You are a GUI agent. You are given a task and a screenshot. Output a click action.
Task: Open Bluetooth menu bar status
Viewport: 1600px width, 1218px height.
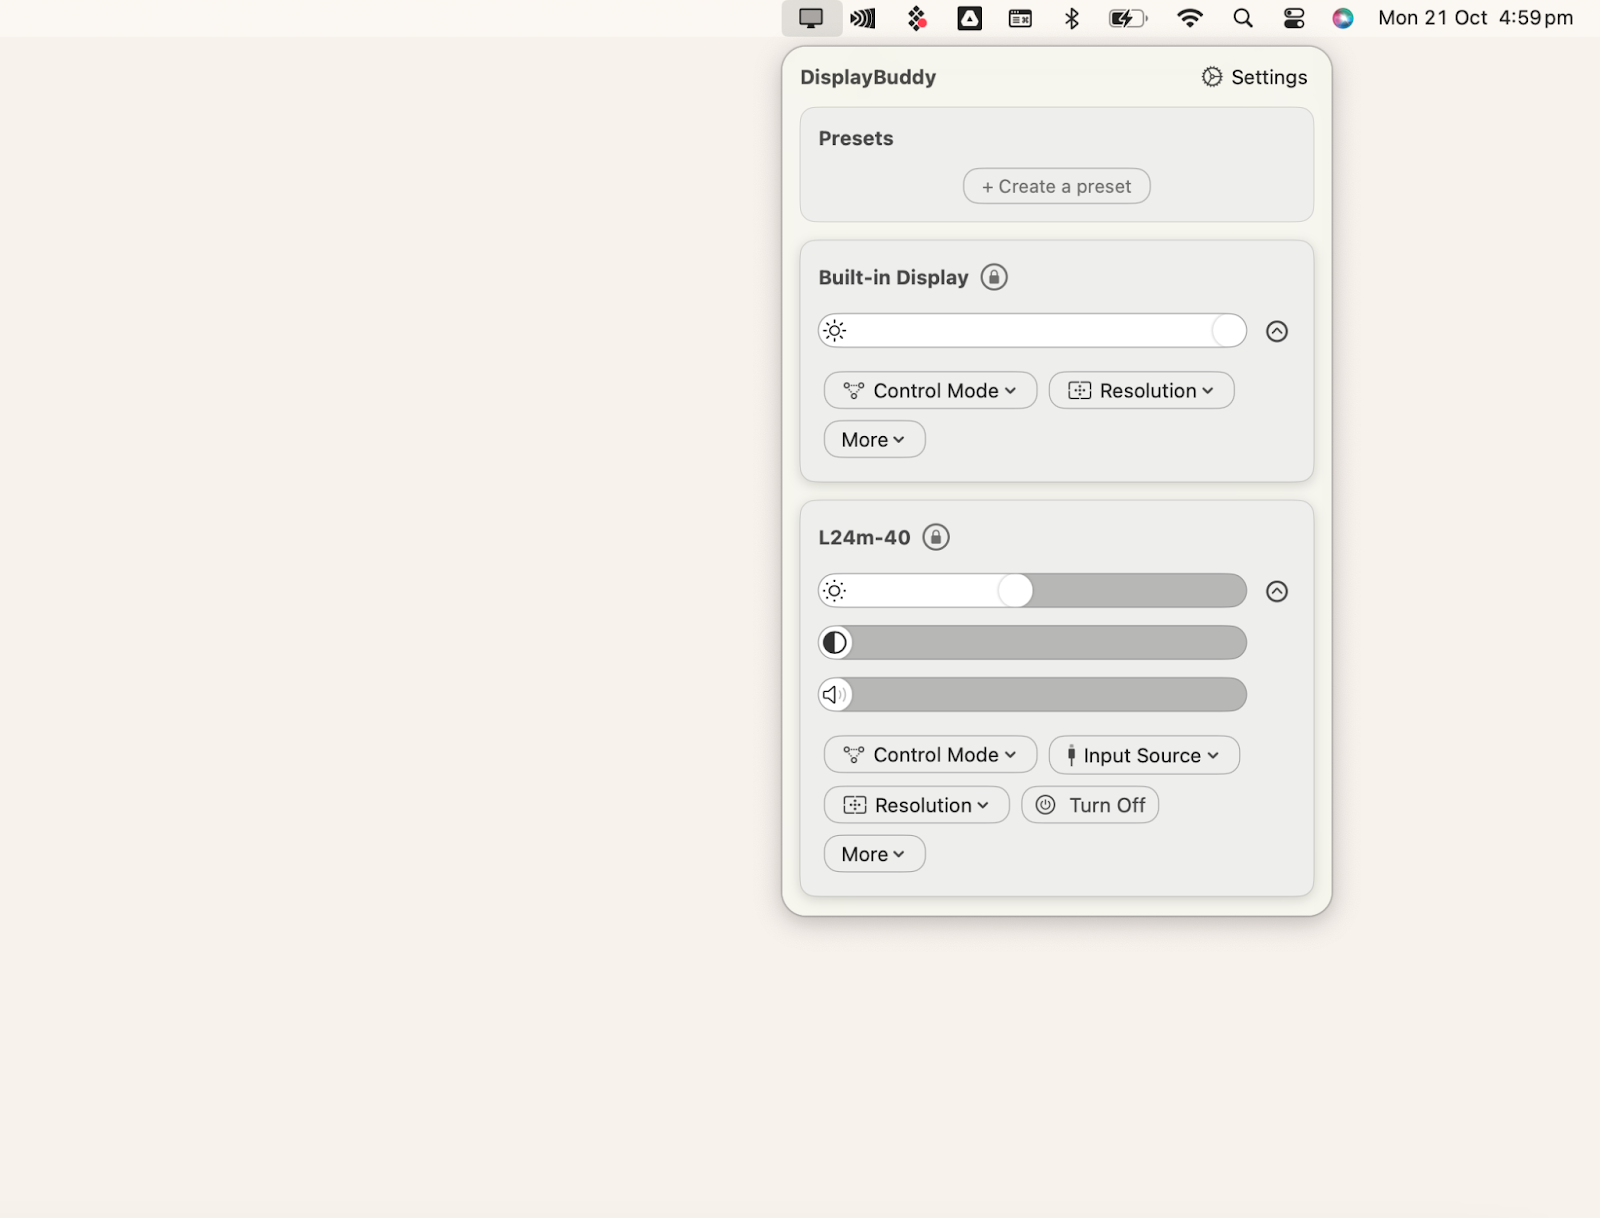point(1072,18)
